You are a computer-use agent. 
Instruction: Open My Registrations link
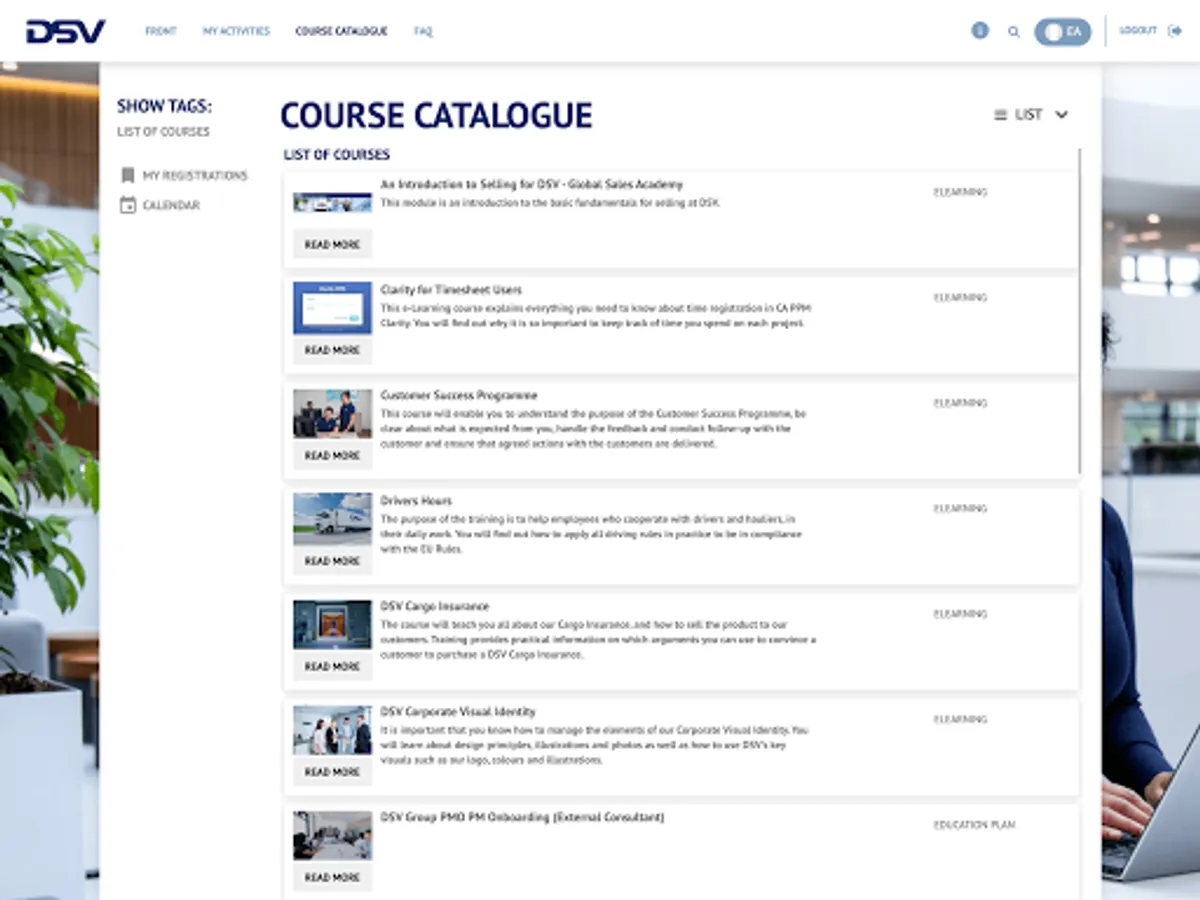195,175
